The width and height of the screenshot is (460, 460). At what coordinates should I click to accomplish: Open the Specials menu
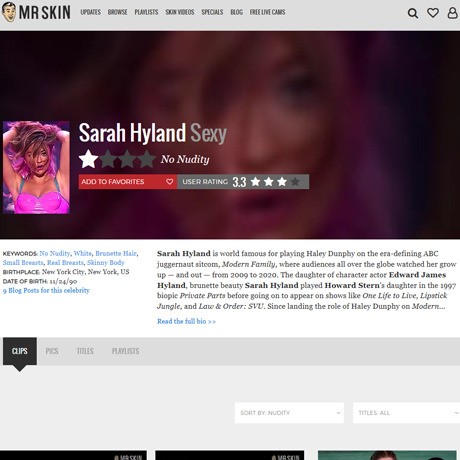click(212, 12)
